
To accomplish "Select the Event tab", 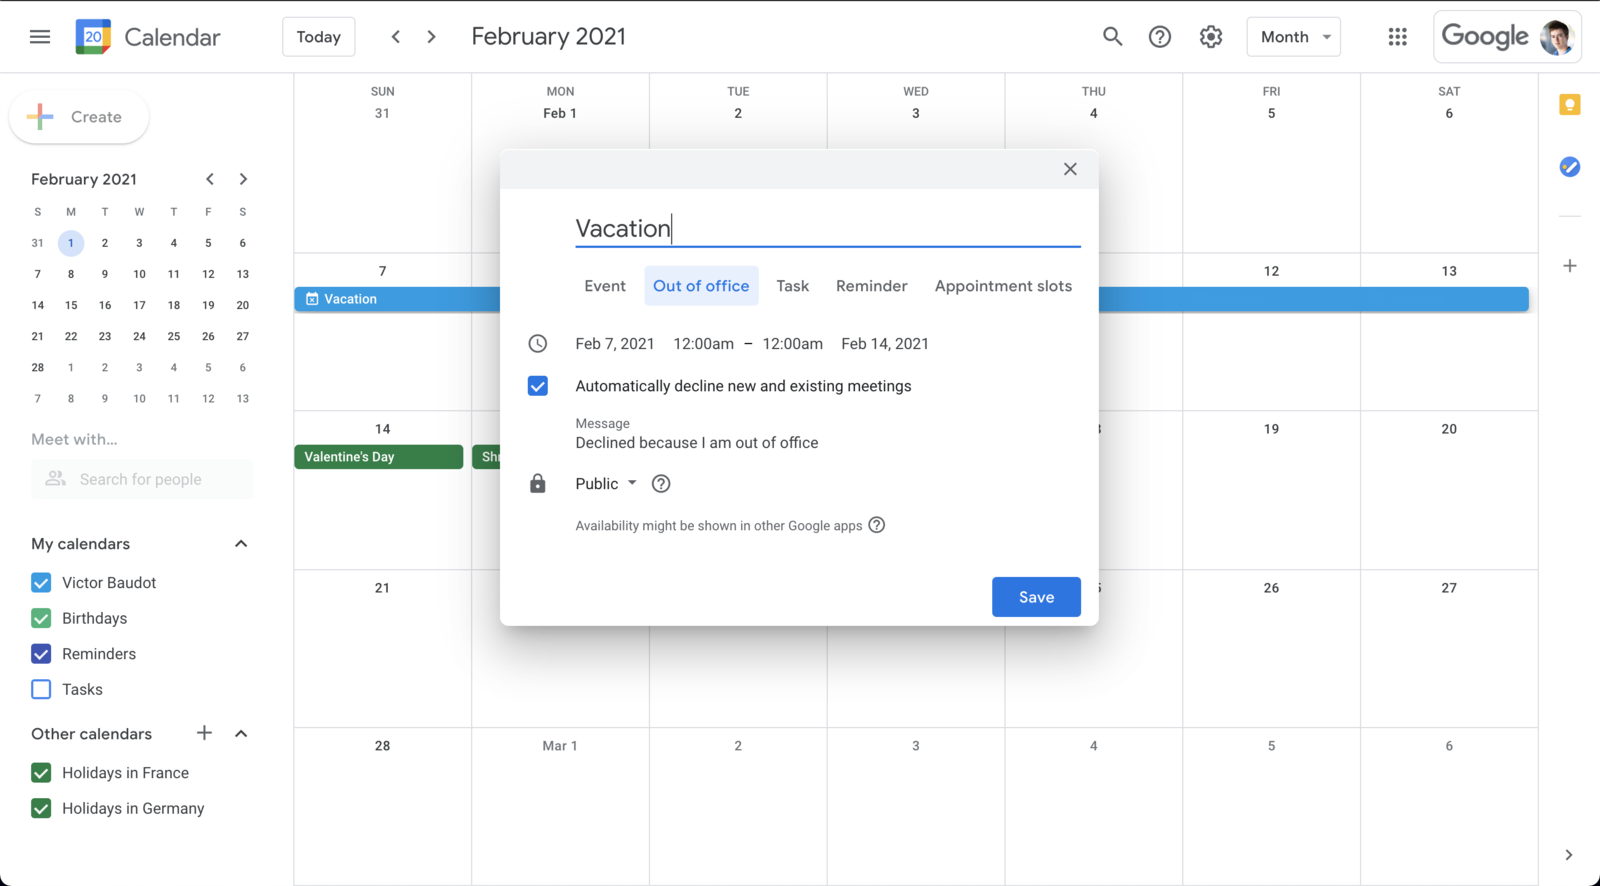I will click(605, 286).
